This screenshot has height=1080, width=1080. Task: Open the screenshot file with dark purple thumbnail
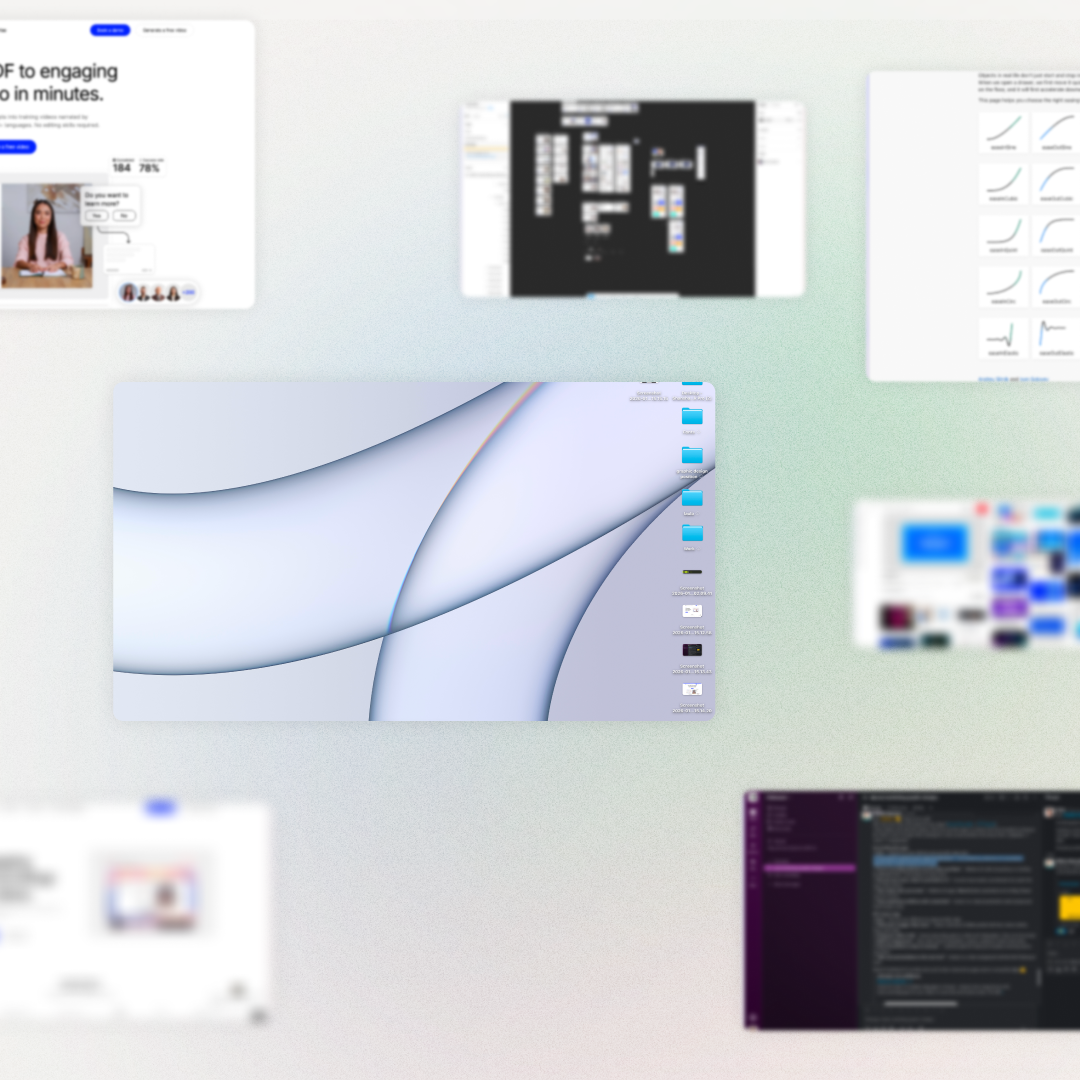(692, 658)
